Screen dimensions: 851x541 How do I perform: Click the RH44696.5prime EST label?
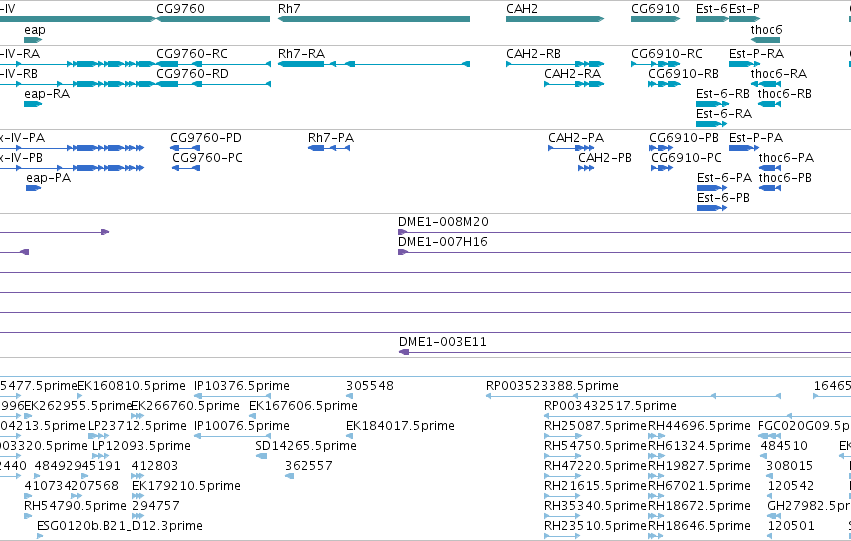coord(699,426)
